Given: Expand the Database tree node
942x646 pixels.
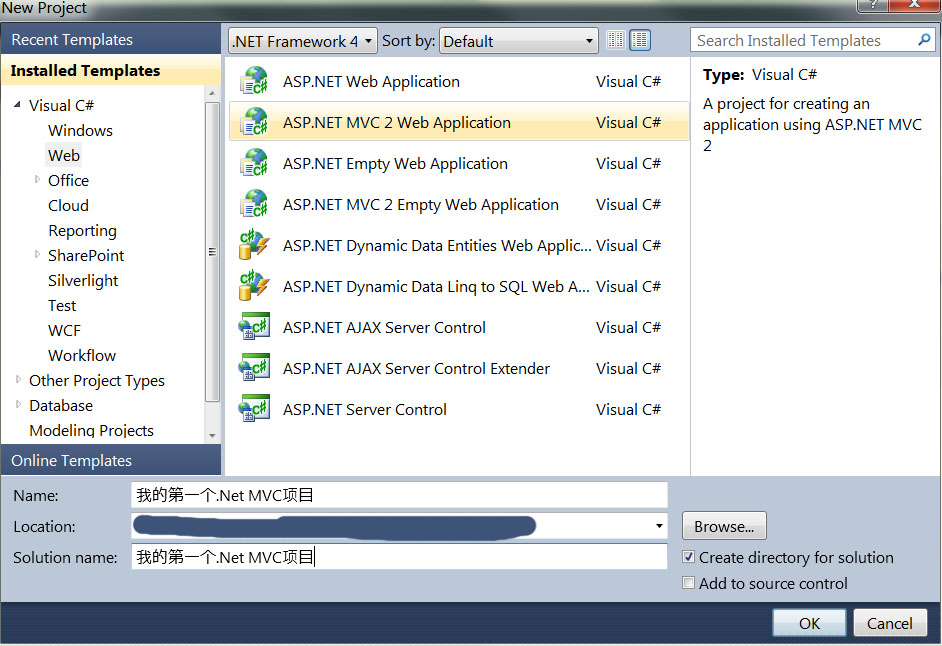Looking at the screenshot, I should 18,404.
